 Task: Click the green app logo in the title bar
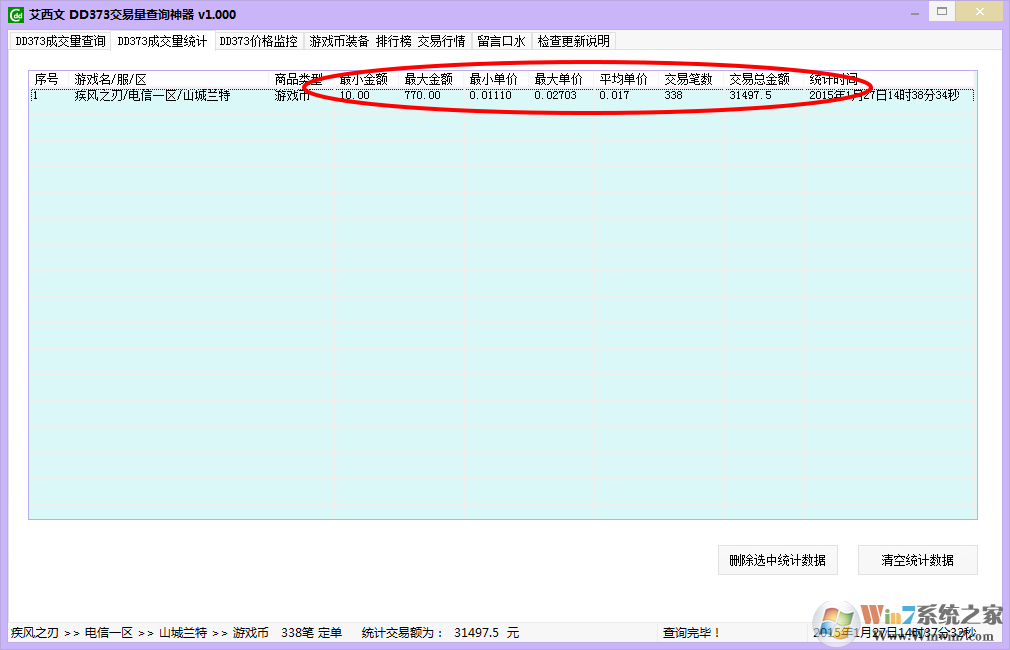pos(14,14)
